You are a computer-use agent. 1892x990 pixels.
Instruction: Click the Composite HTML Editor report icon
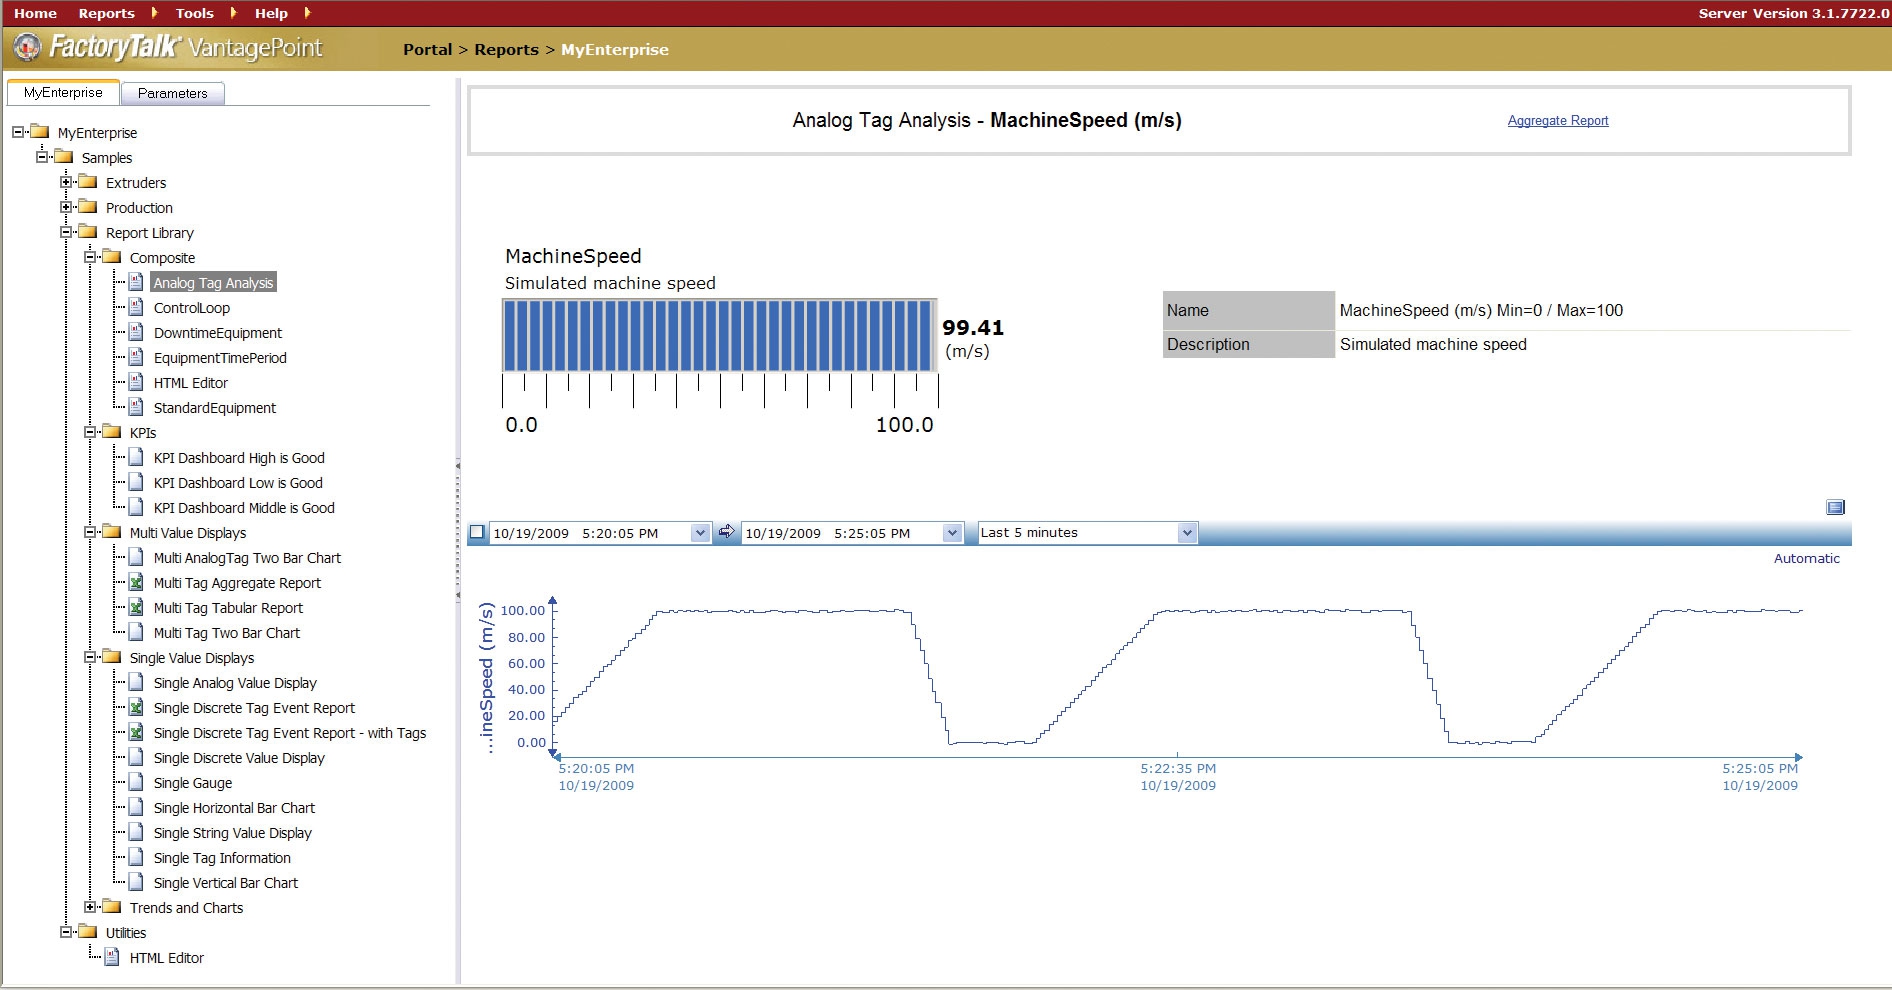click(136, 382)
